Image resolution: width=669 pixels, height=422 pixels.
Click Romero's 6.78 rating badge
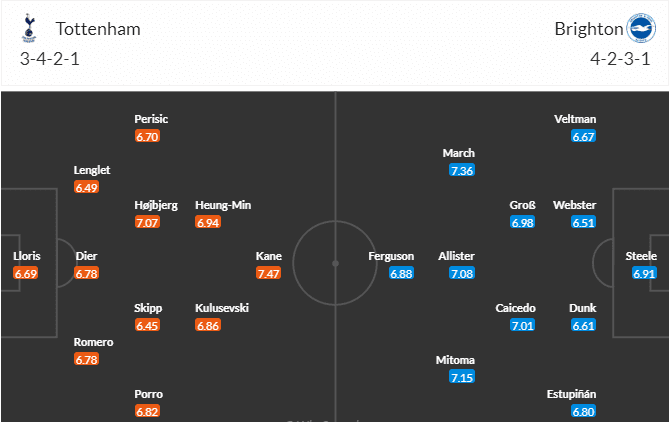pyautogui.click(x=87, y=359)
